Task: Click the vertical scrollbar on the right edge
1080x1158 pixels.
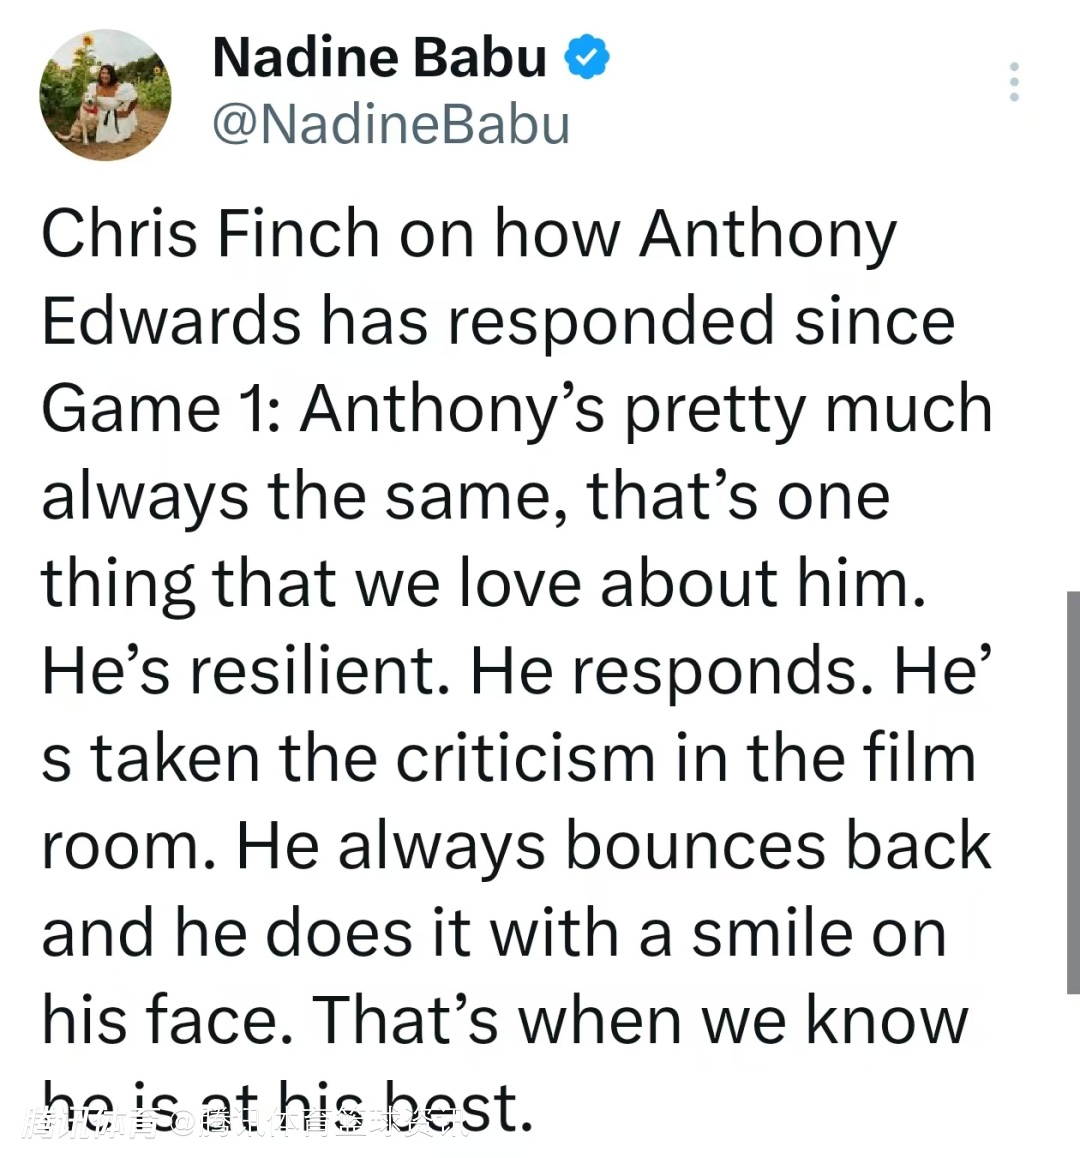Action: 1073,792
